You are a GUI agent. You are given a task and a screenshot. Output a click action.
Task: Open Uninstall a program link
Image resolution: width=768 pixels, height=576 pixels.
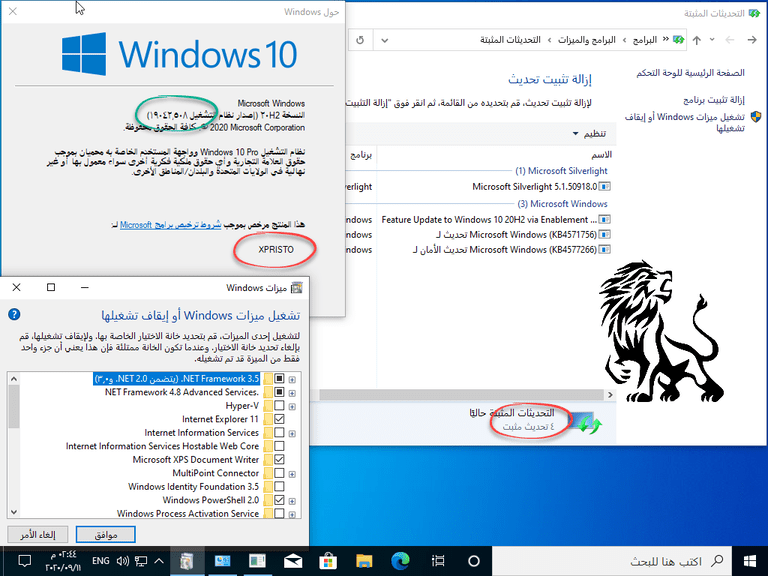pos(714,100)
